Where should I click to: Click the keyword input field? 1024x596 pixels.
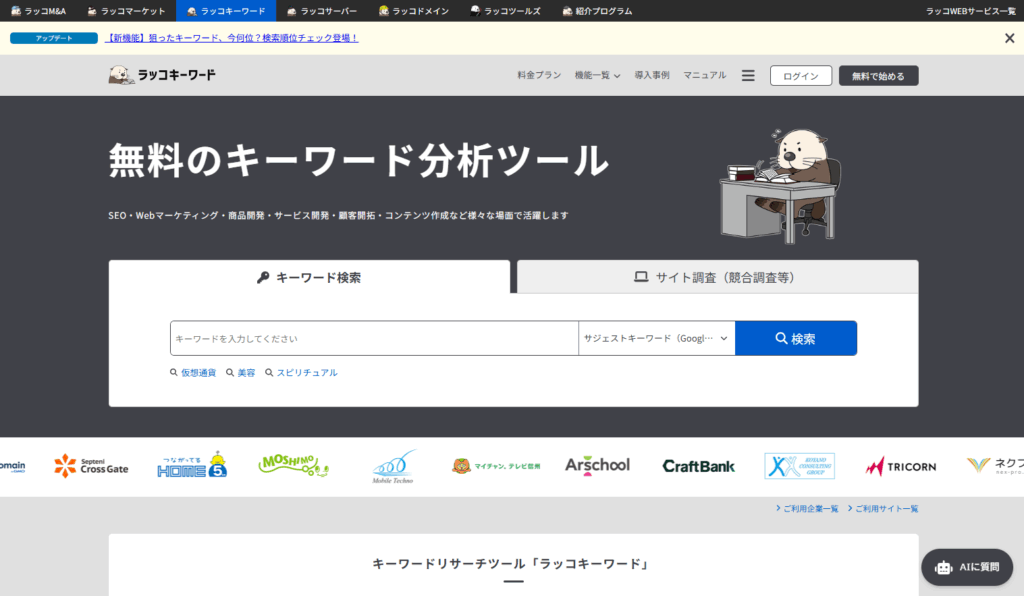click(374, 338)
